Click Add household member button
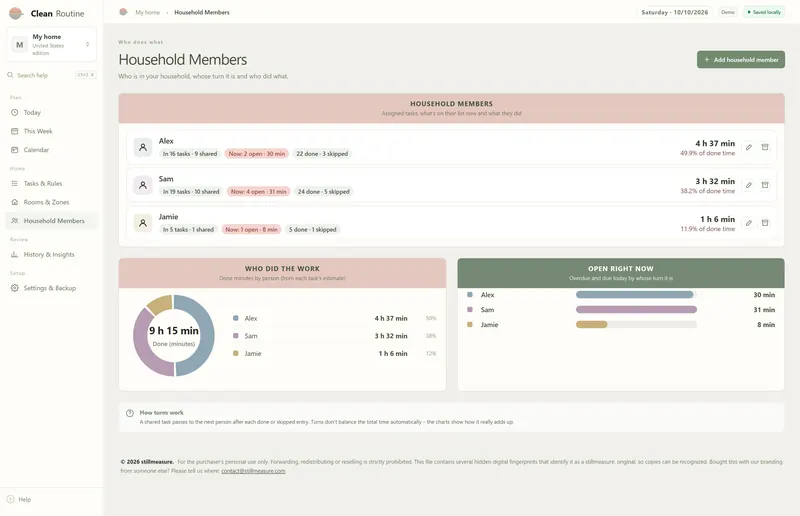 point(741,60)
